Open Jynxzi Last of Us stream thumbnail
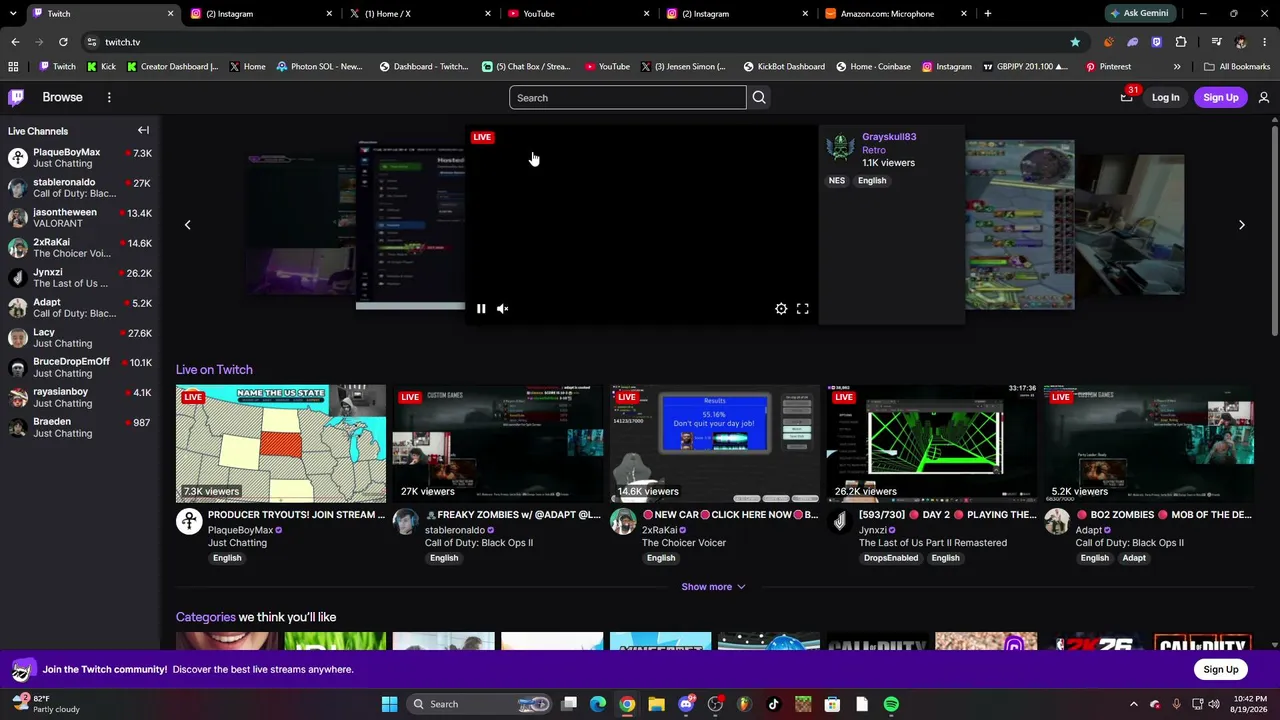The height and width of the screenshot is (720, 1280). point(932,444)
